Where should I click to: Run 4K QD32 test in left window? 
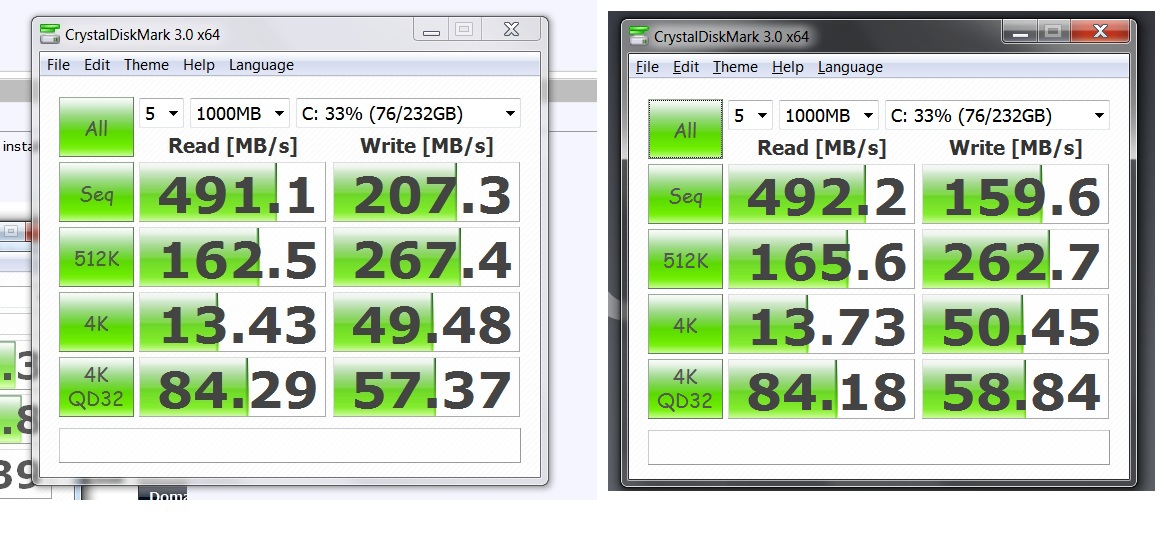click(97, 387)
